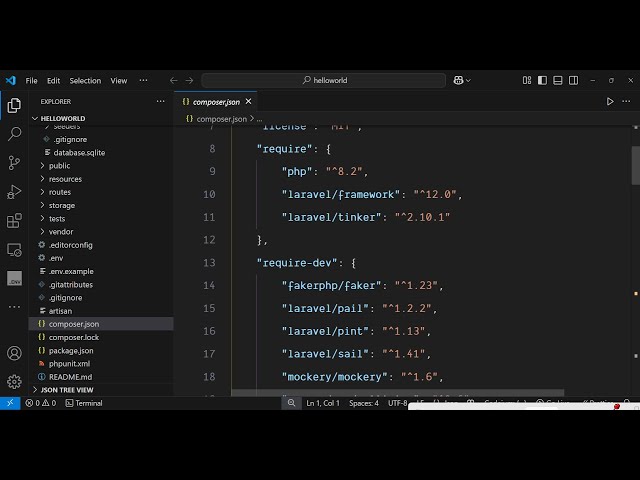Open the dotenv activity bar icon
This screenshot has width=640, height=480.
[14, 278]
